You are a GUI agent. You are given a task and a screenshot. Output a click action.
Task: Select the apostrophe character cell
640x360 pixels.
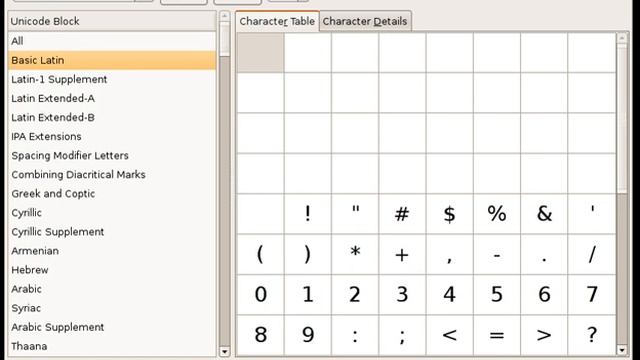coord(591,214)
